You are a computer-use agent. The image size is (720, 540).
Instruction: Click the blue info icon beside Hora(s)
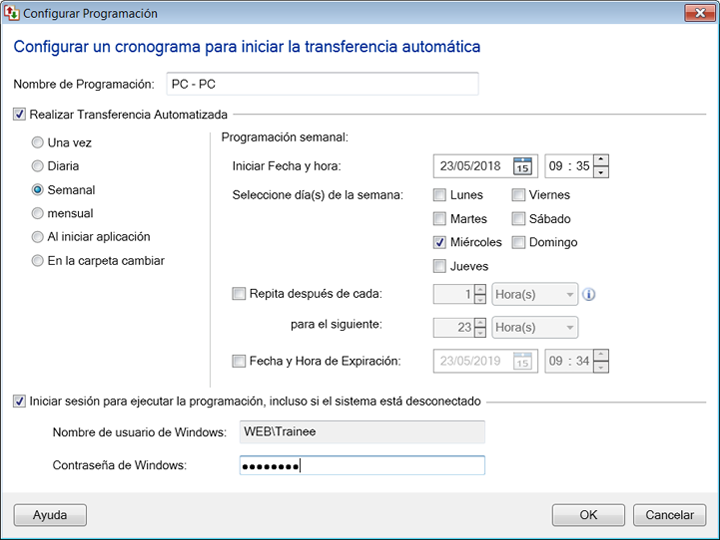588,295
